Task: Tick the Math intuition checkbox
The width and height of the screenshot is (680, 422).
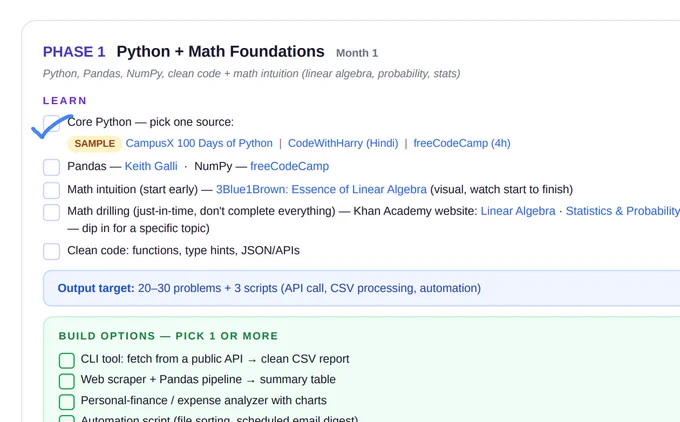Action: pyautogui.click(x=52, y=190)
